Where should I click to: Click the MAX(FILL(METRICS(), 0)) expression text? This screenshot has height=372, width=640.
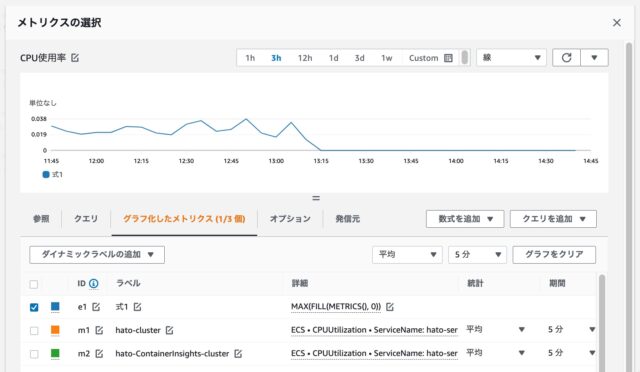point(336,307)
